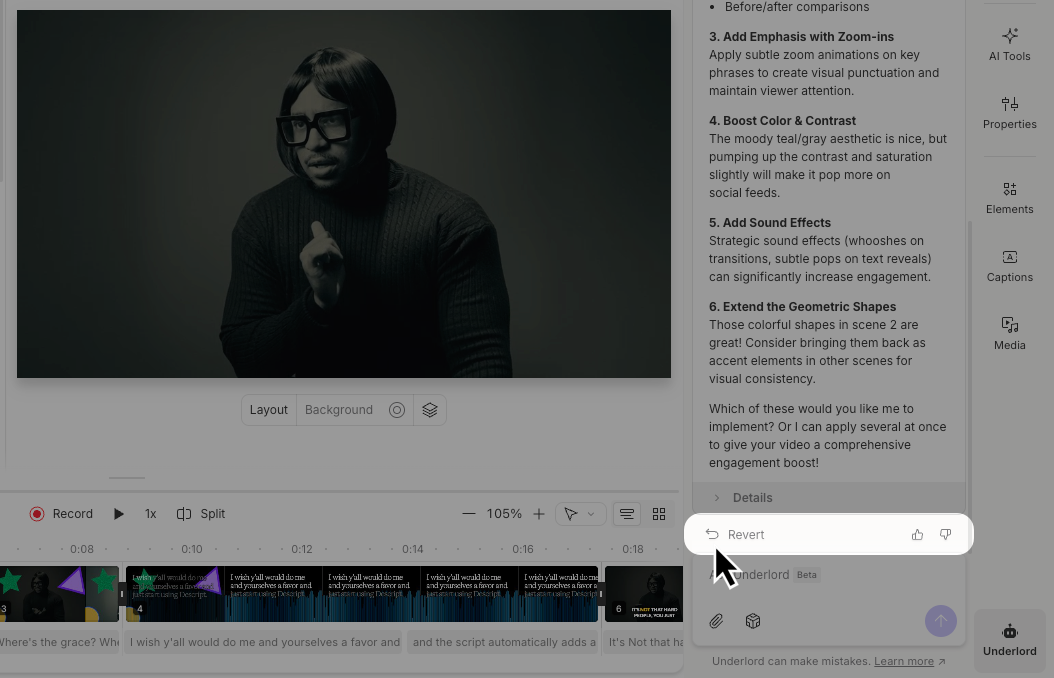Screen dimensions: 1054x678
Task: Click the timeline zoom in plus
Action: (539, 514)
